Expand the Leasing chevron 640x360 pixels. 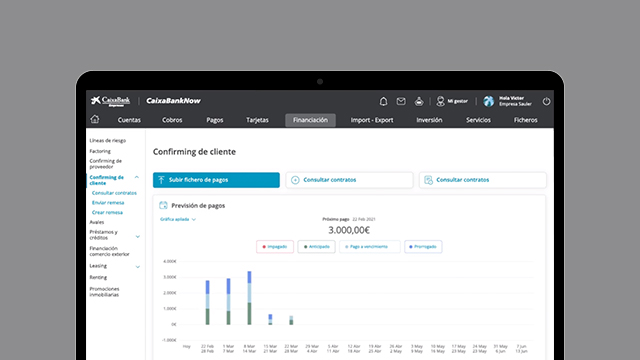tap(138, 267)
